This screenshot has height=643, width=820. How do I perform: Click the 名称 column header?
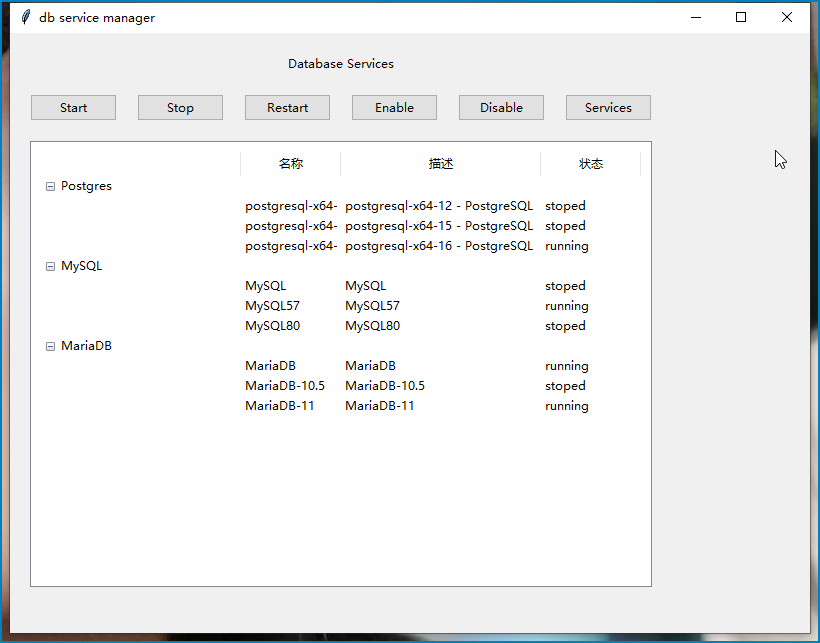[290, 164]
